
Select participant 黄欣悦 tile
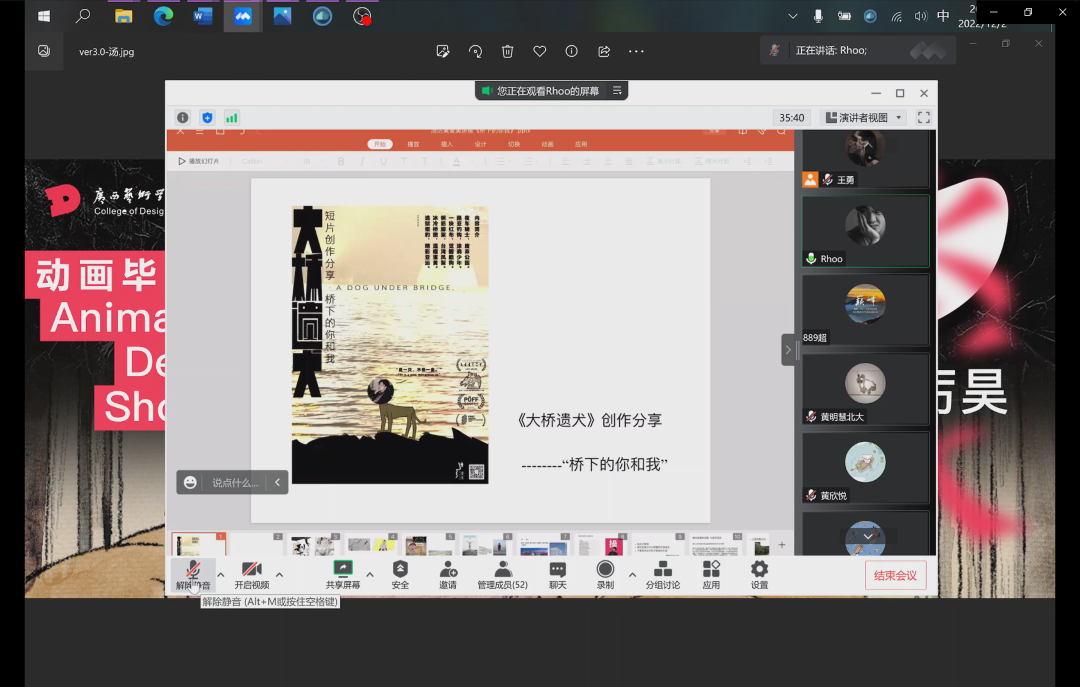click(865, 469)
